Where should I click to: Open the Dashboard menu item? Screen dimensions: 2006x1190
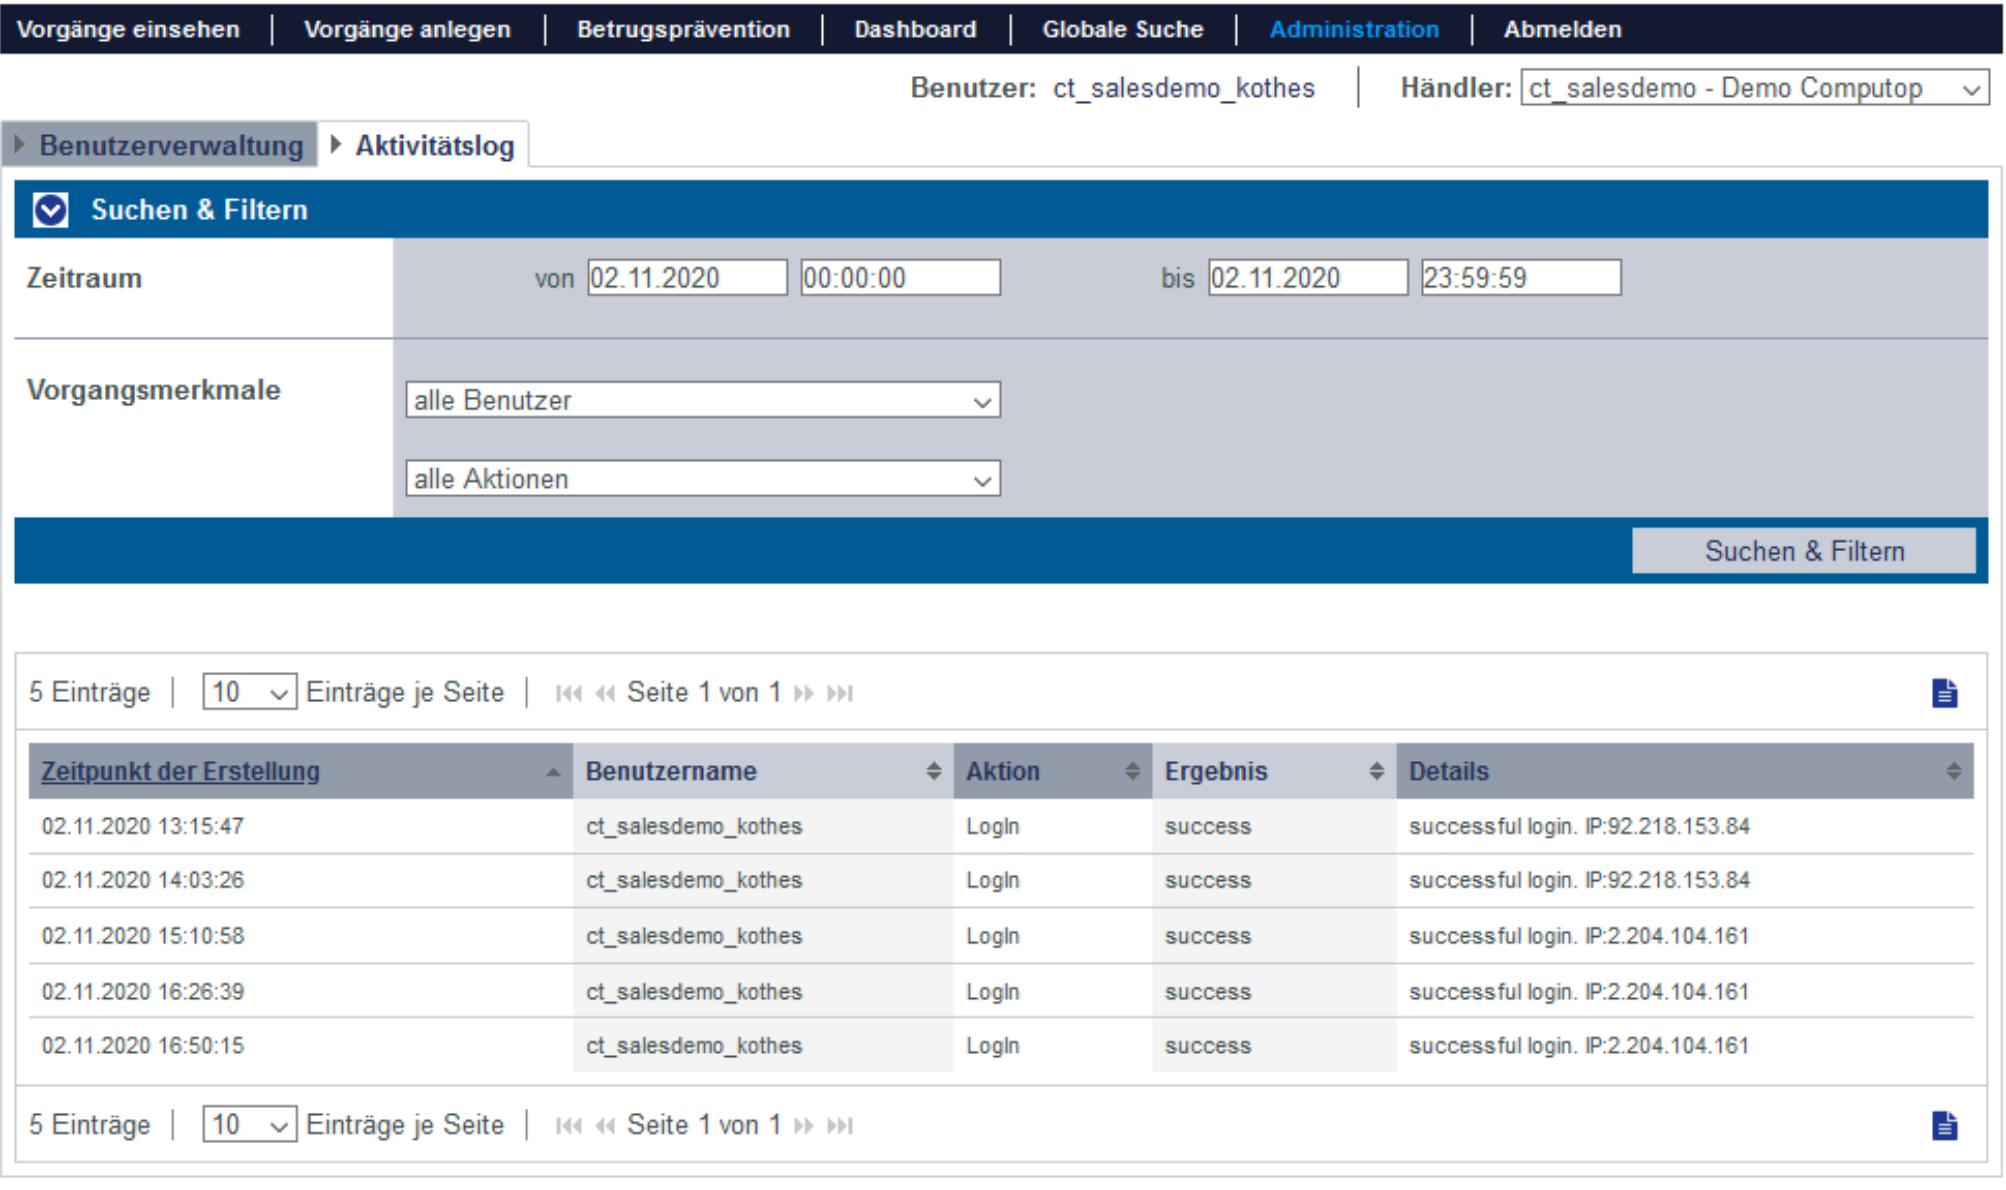(915, 29)
